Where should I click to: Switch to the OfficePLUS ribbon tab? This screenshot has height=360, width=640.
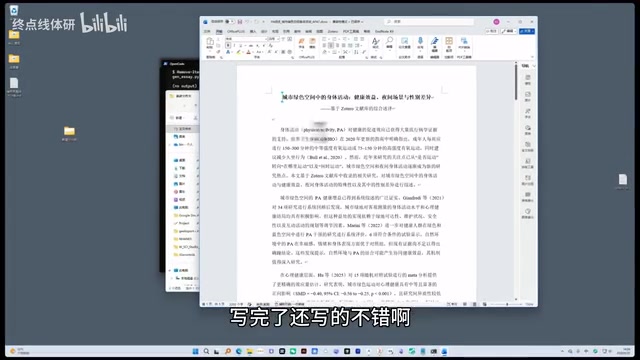236,31
